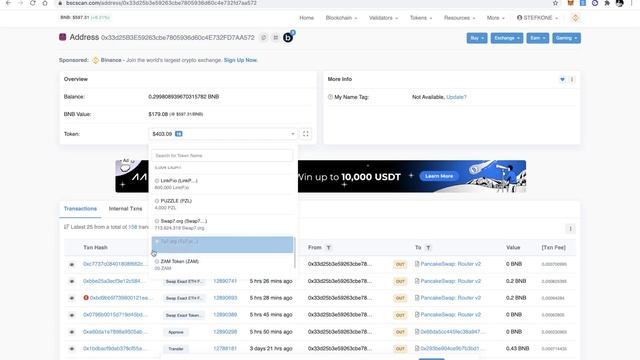Copy the address to clipboard icon
This screenshot has height=360, width=640.
(264, 38)
